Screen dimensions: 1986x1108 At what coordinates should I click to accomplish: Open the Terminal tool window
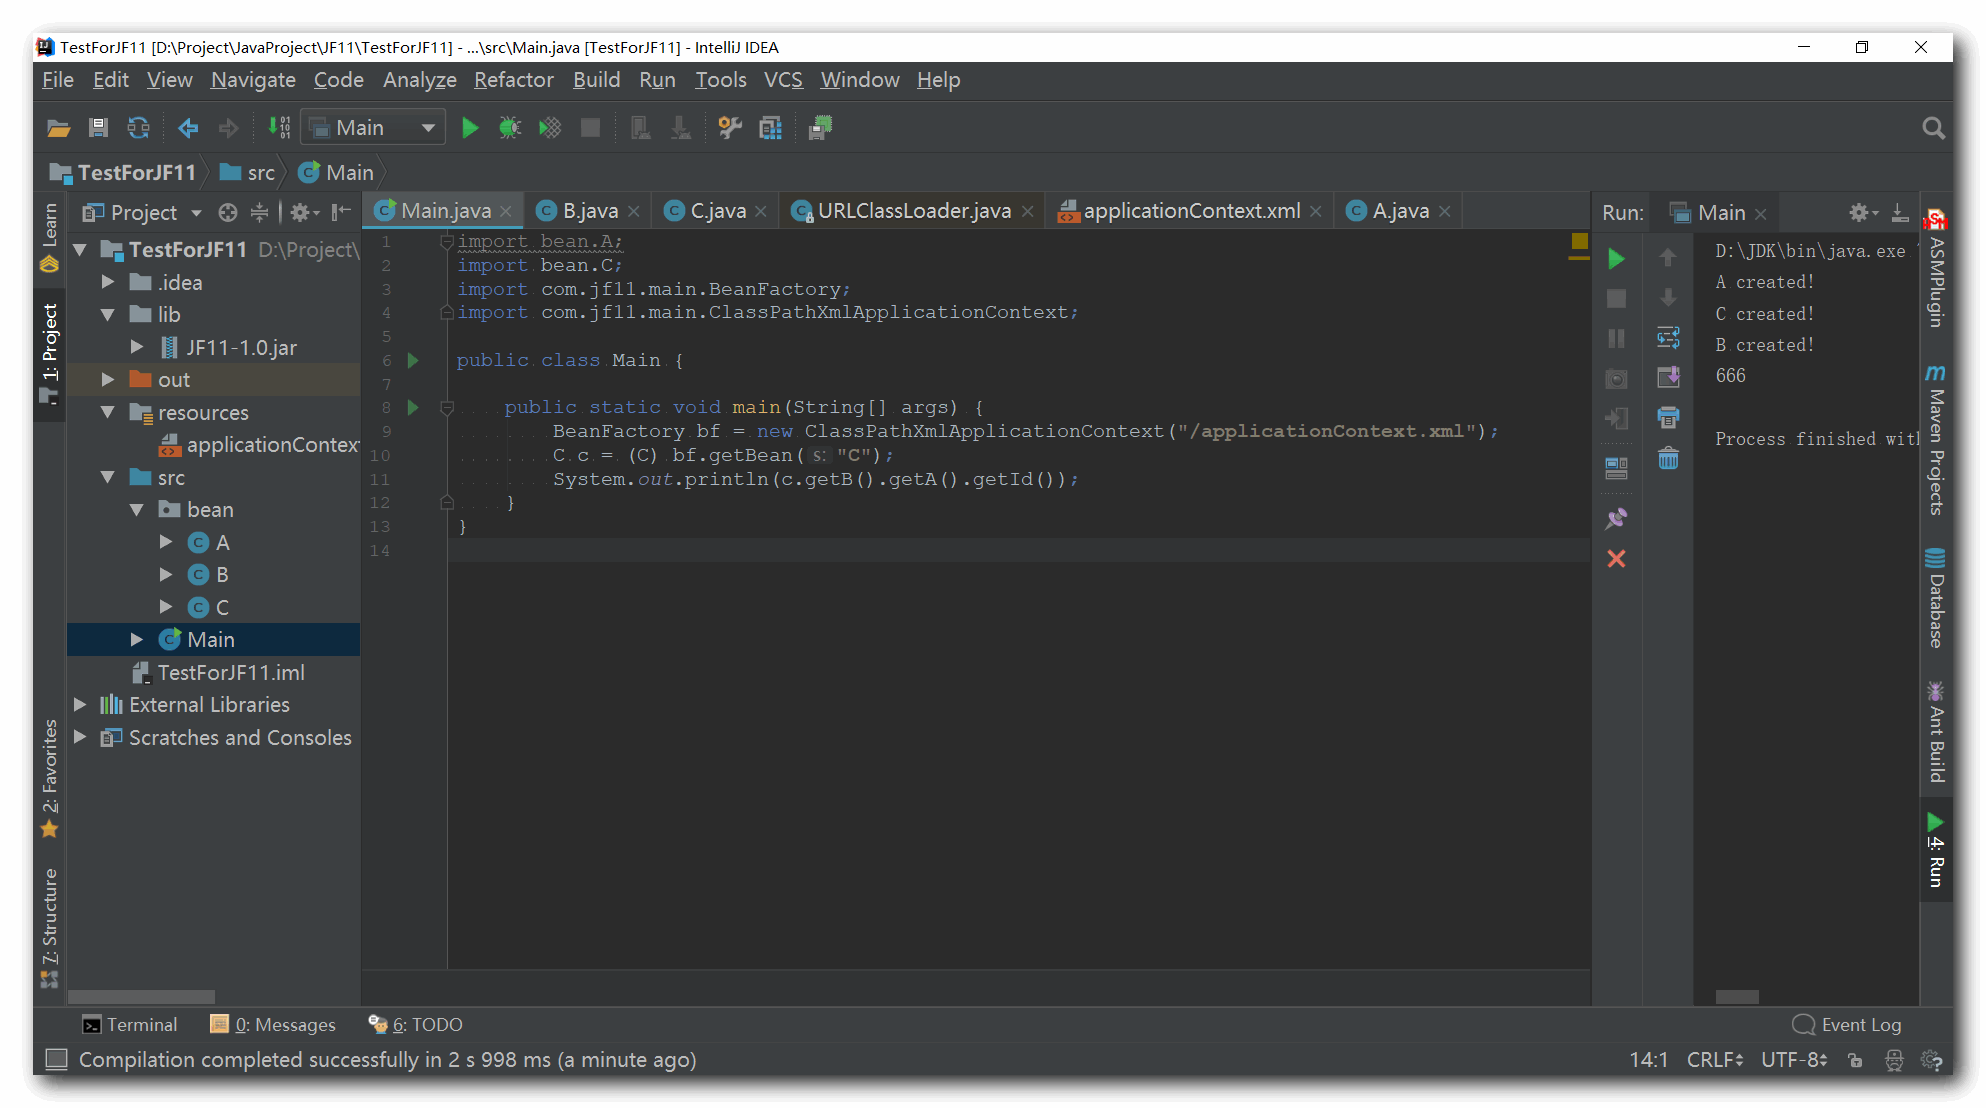[130, 1025]
